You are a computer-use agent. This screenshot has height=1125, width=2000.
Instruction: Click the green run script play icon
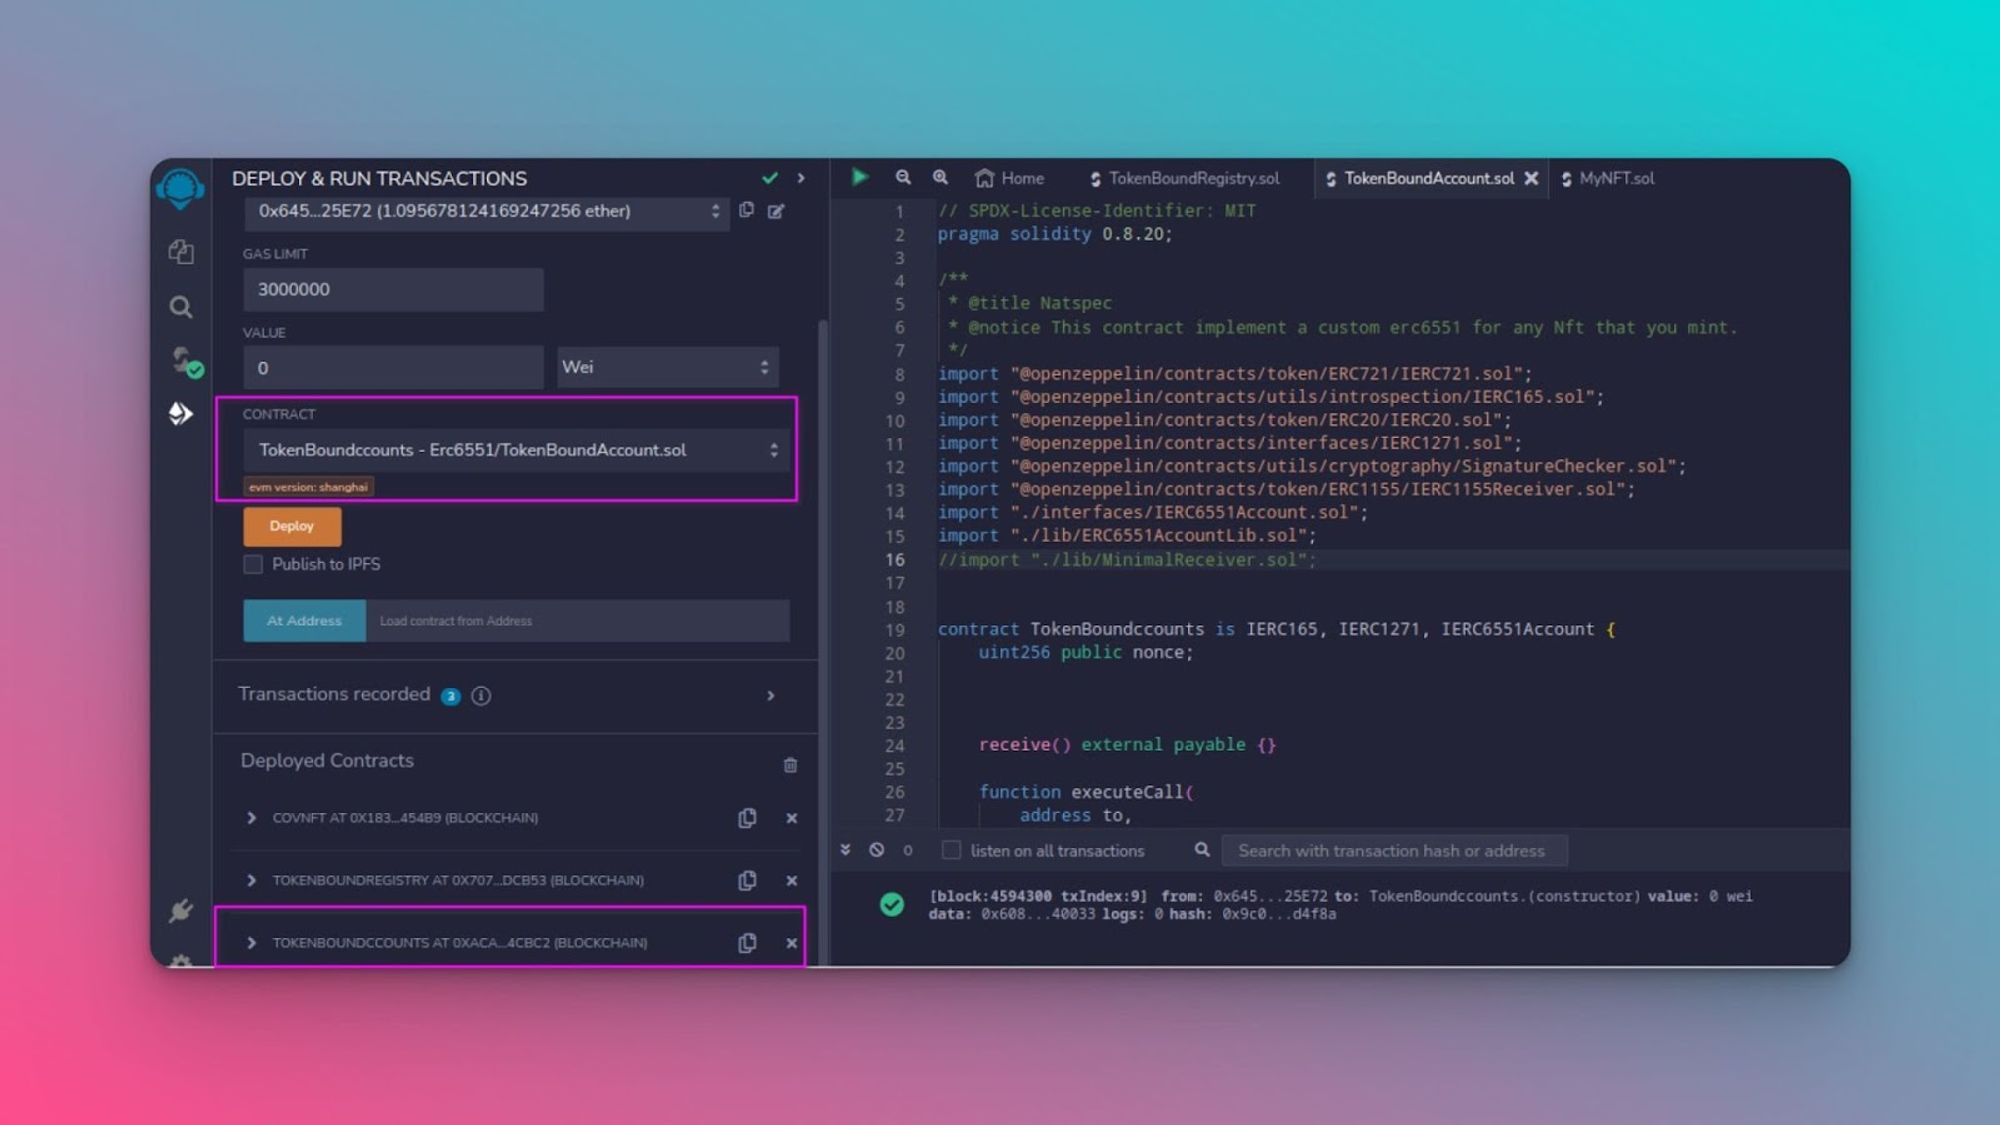pos(859,177)
